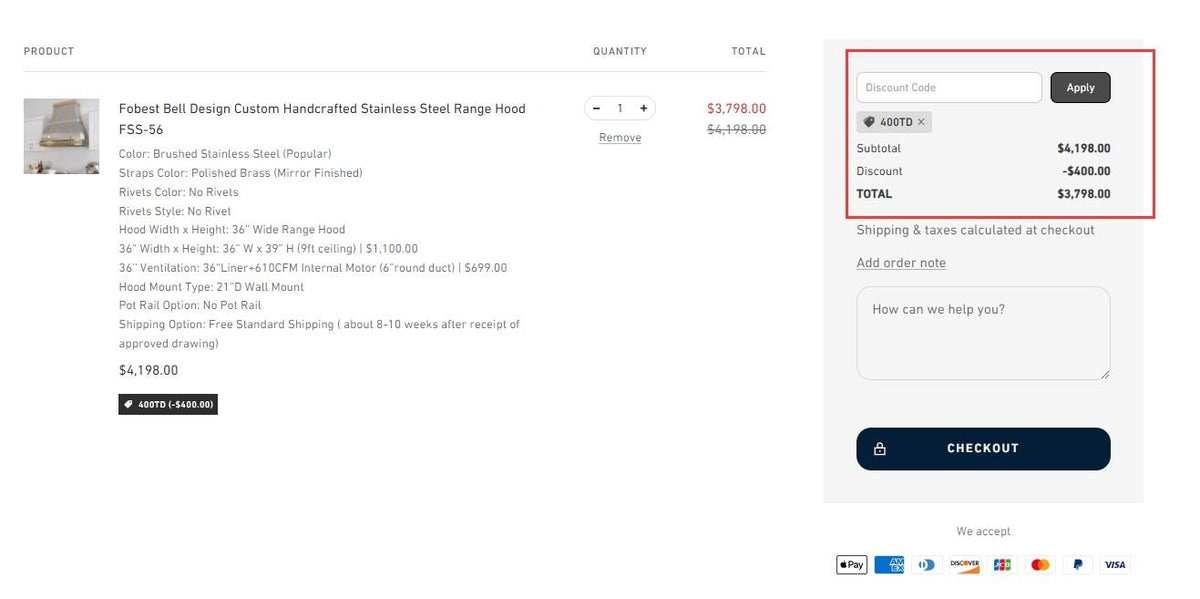Viewport: 1200px width, 599px height.
Task: Click the JCB payment icon
Action: tap(1002, 565)
